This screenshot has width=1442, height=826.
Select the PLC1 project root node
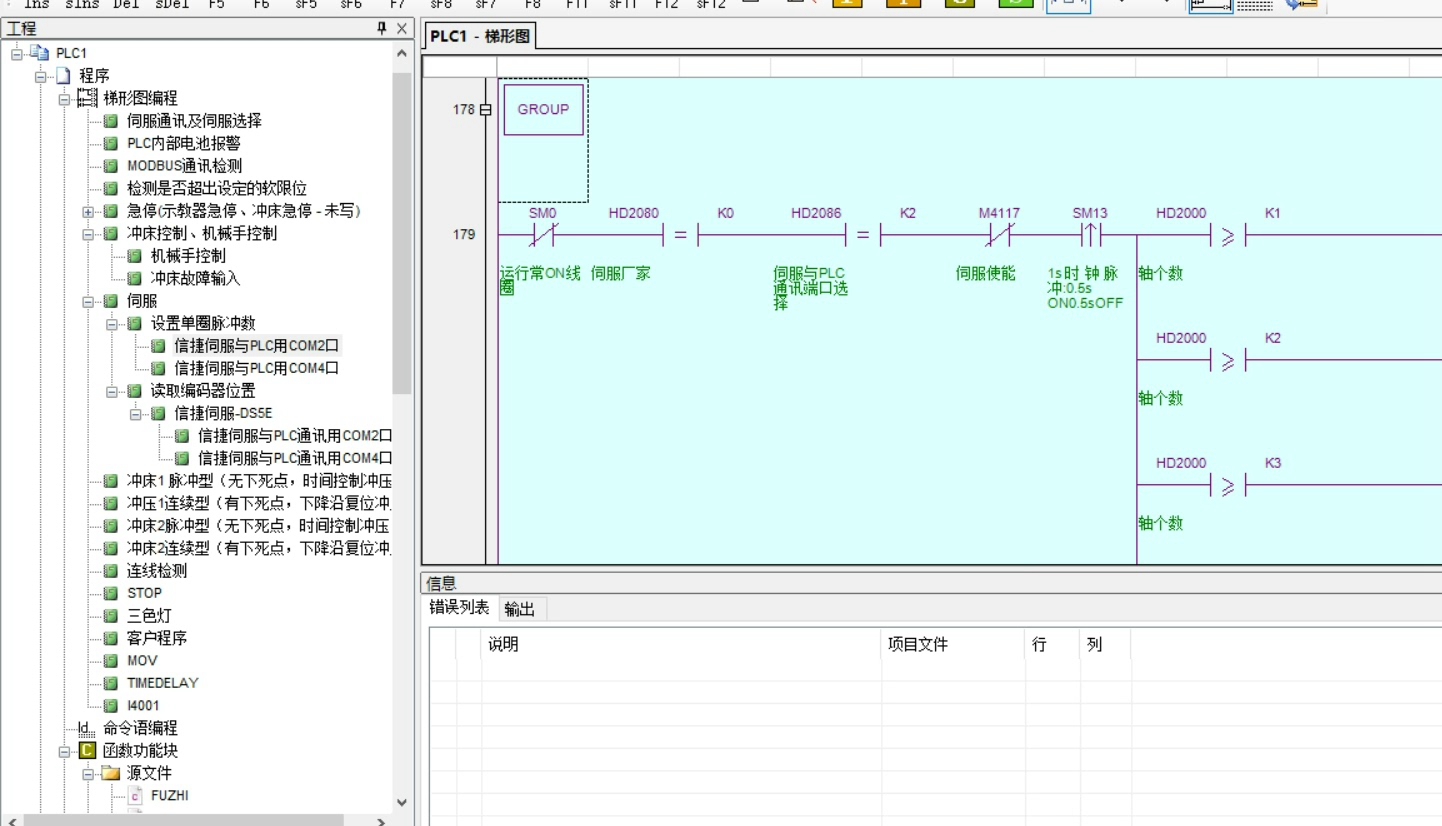tap(71, 53)
